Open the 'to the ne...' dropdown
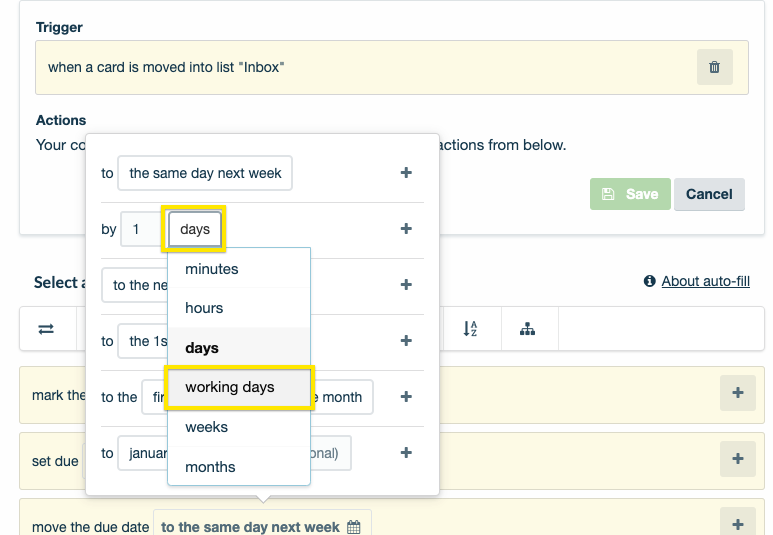Image resolution: width=773 pixels, height=535 pixels. [x=135, y=285]
